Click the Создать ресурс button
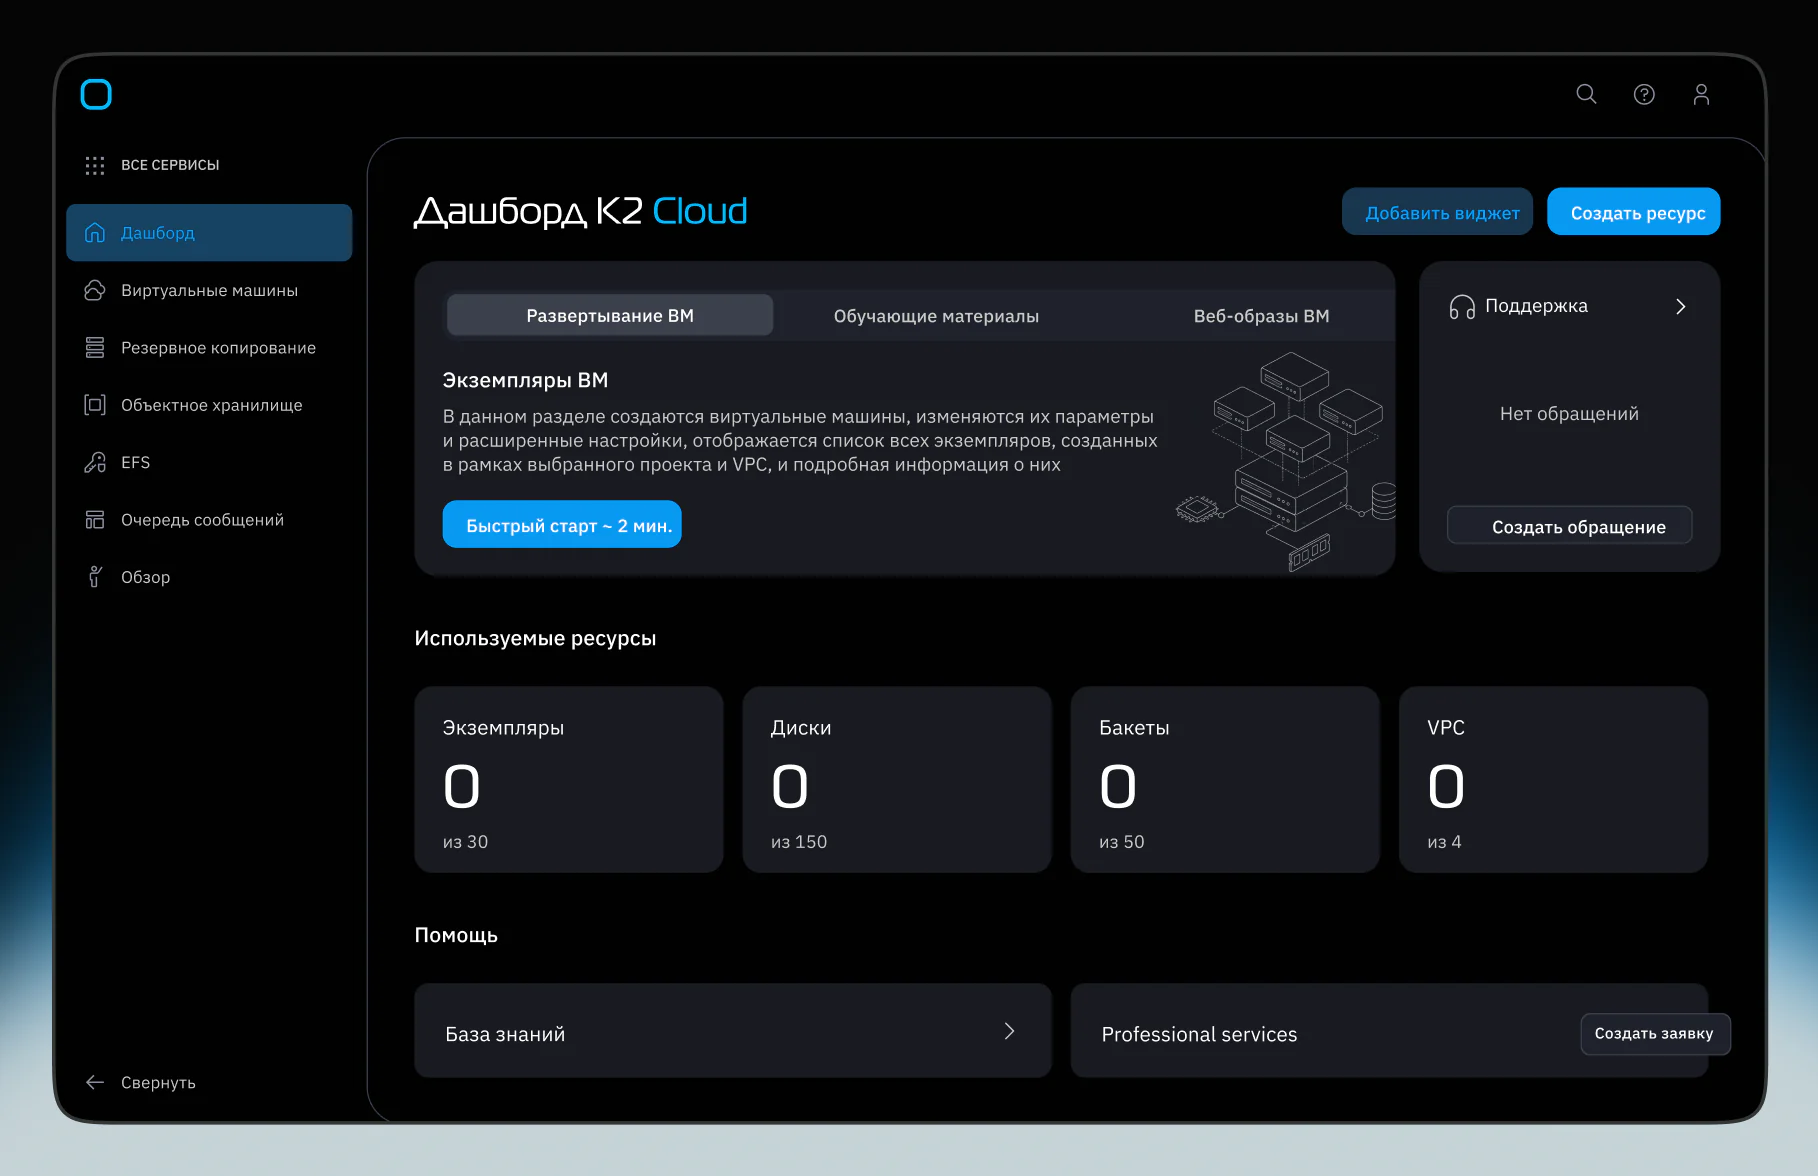The height and width of the screenshot is (1176, 1818). (1633, 212)
